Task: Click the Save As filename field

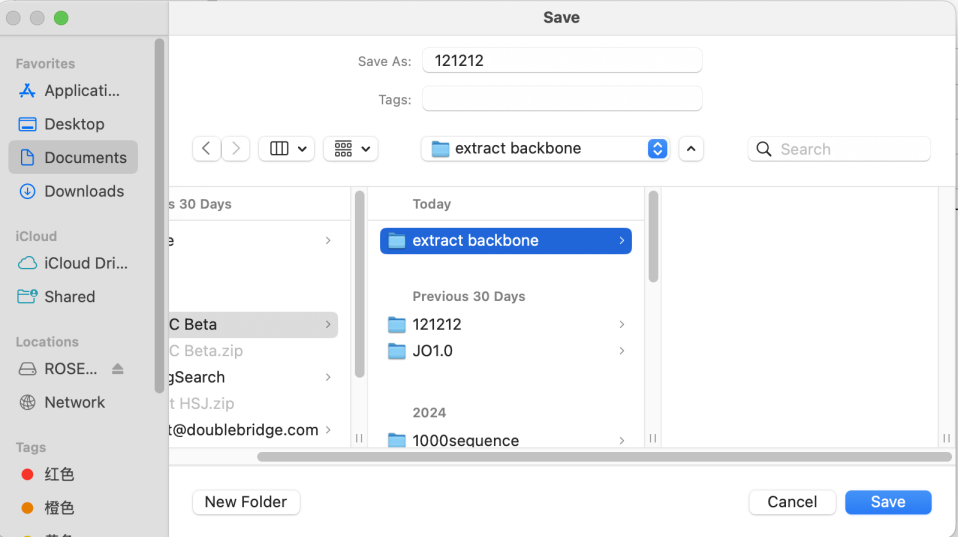Action: (x=562, y=61)
